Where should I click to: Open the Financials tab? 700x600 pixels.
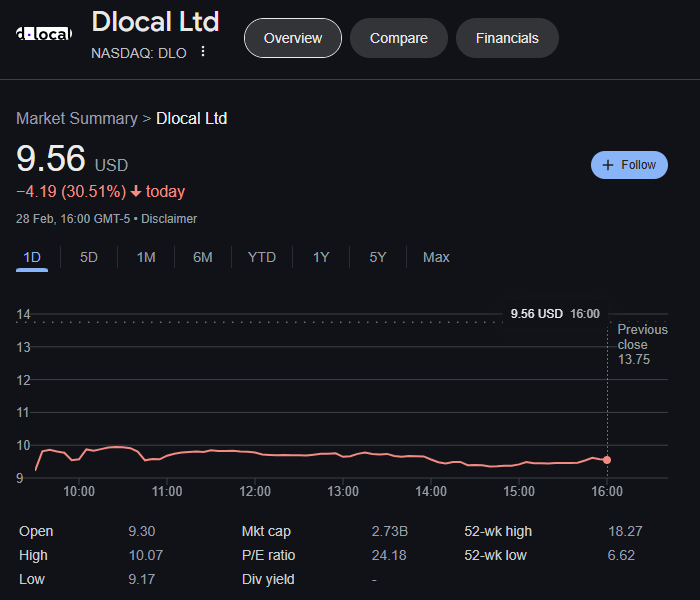click(507, 38)
